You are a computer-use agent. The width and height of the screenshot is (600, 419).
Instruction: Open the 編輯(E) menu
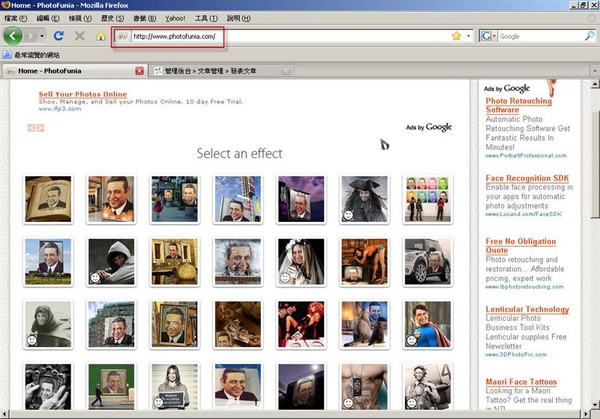(x=48, y=18)
